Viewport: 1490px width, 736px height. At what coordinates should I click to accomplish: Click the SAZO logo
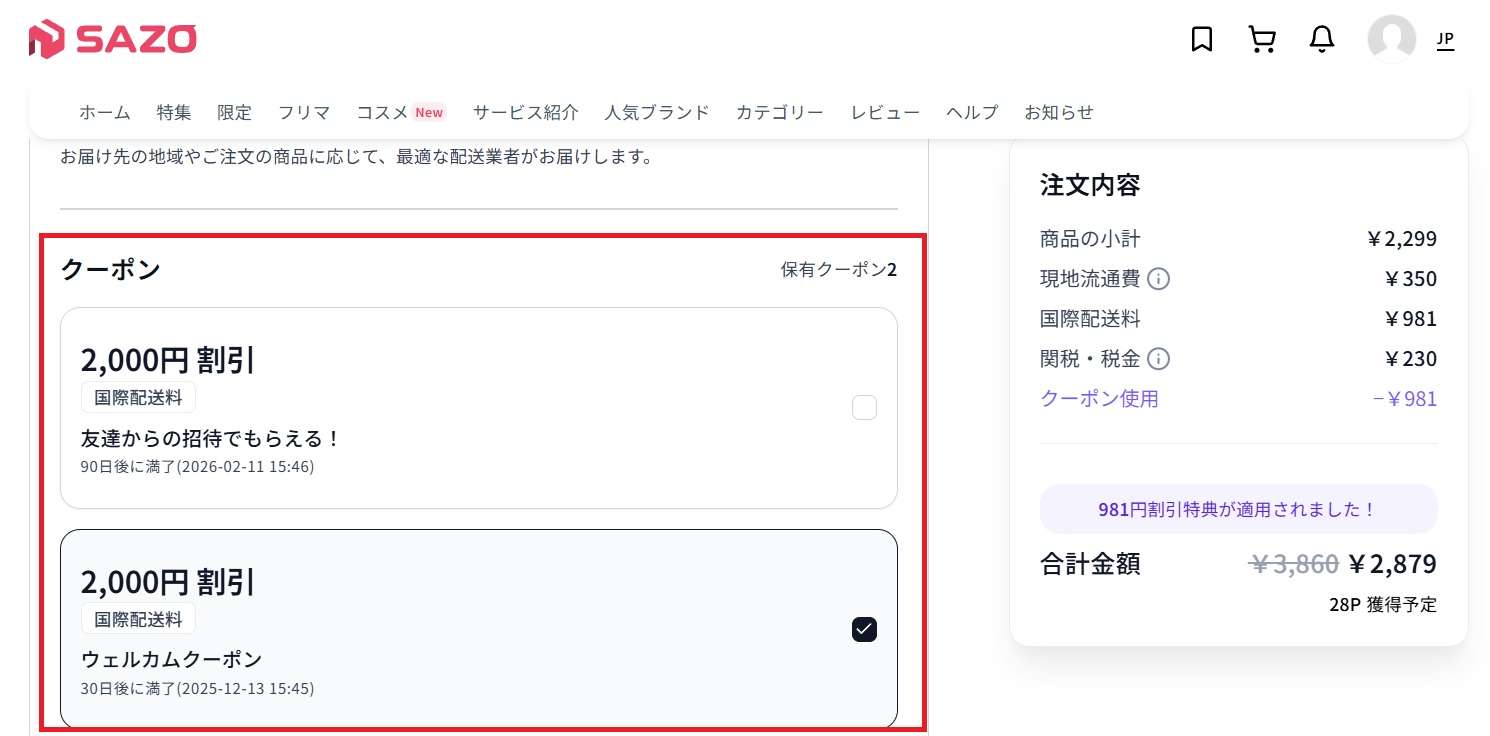[x=112, y=39]
